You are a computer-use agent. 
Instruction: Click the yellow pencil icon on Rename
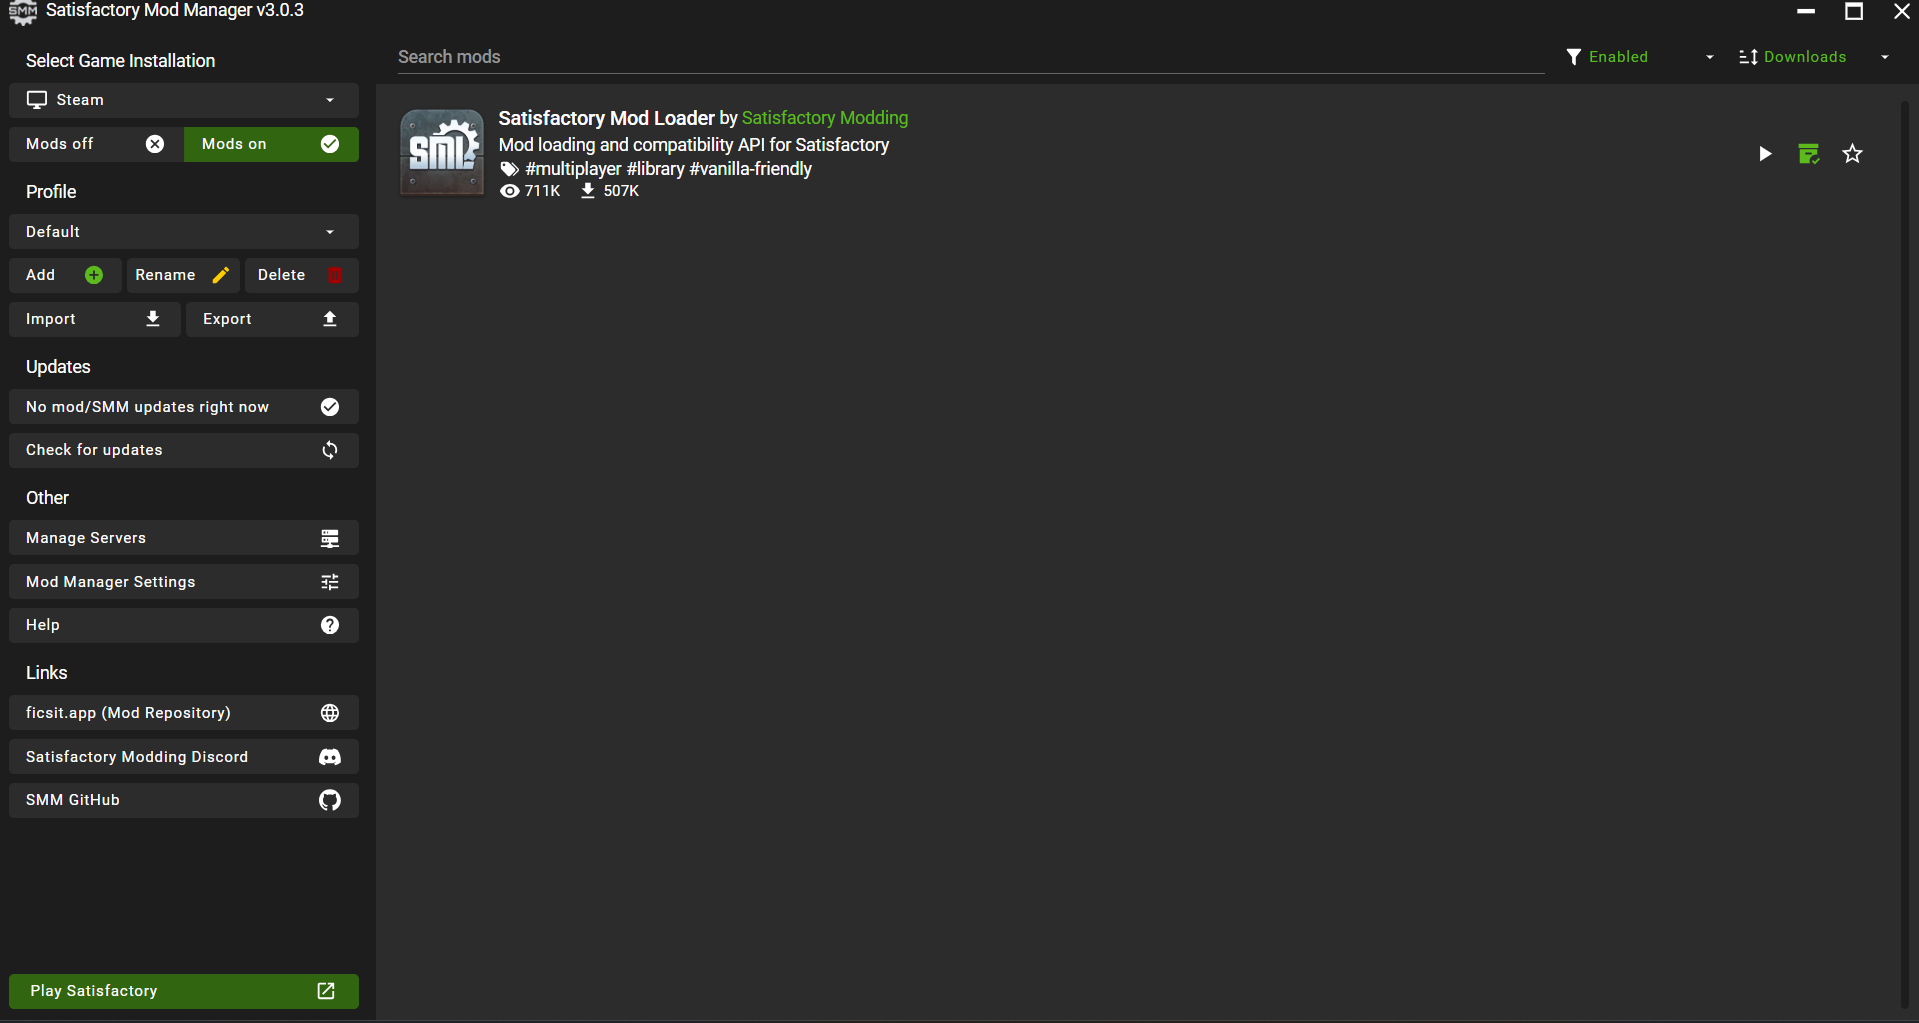point(221,275)
